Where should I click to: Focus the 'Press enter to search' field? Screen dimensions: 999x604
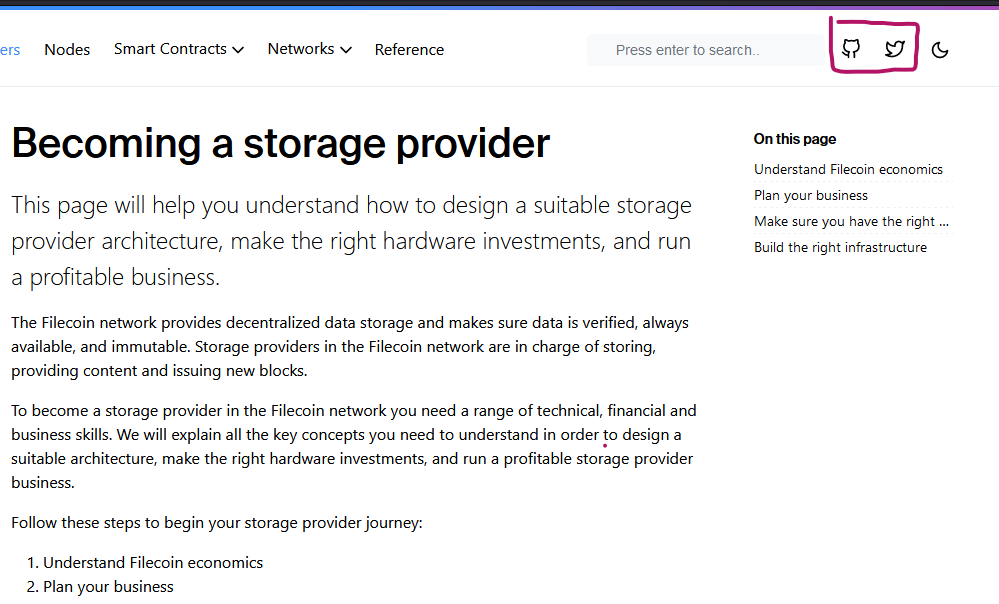[x=706, y=50]
